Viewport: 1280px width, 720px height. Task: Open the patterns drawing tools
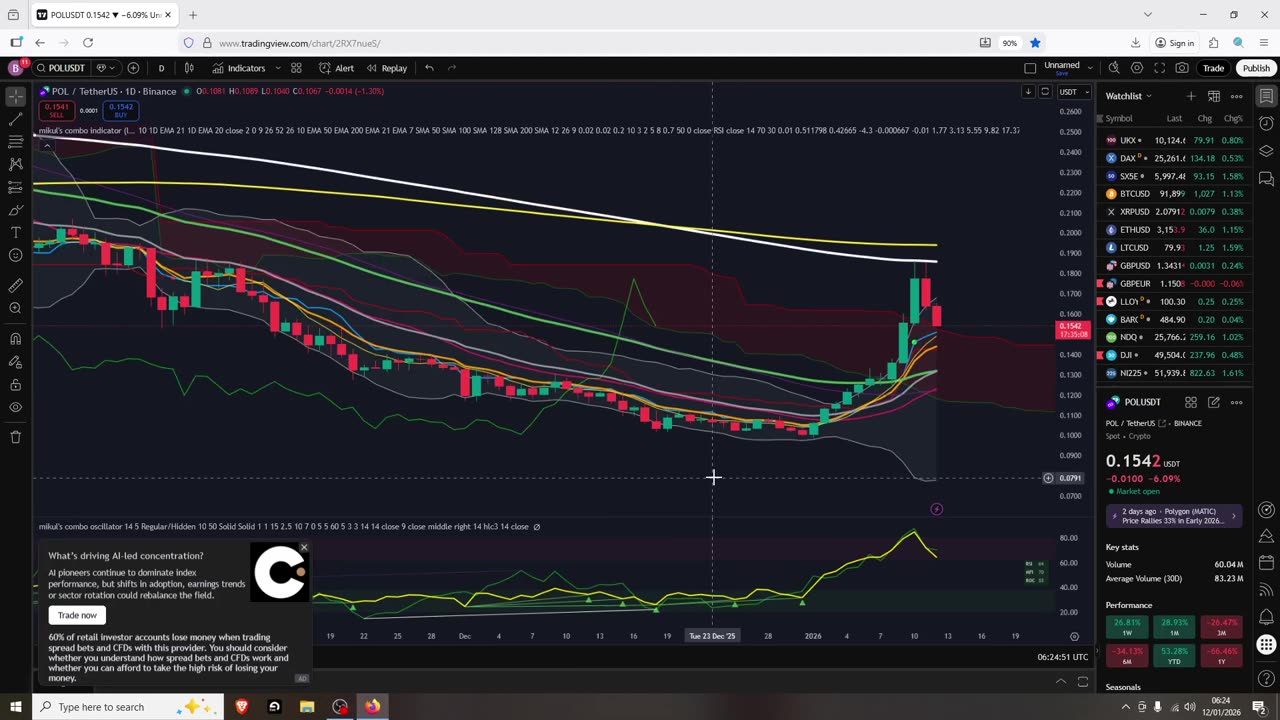(15, 164)
